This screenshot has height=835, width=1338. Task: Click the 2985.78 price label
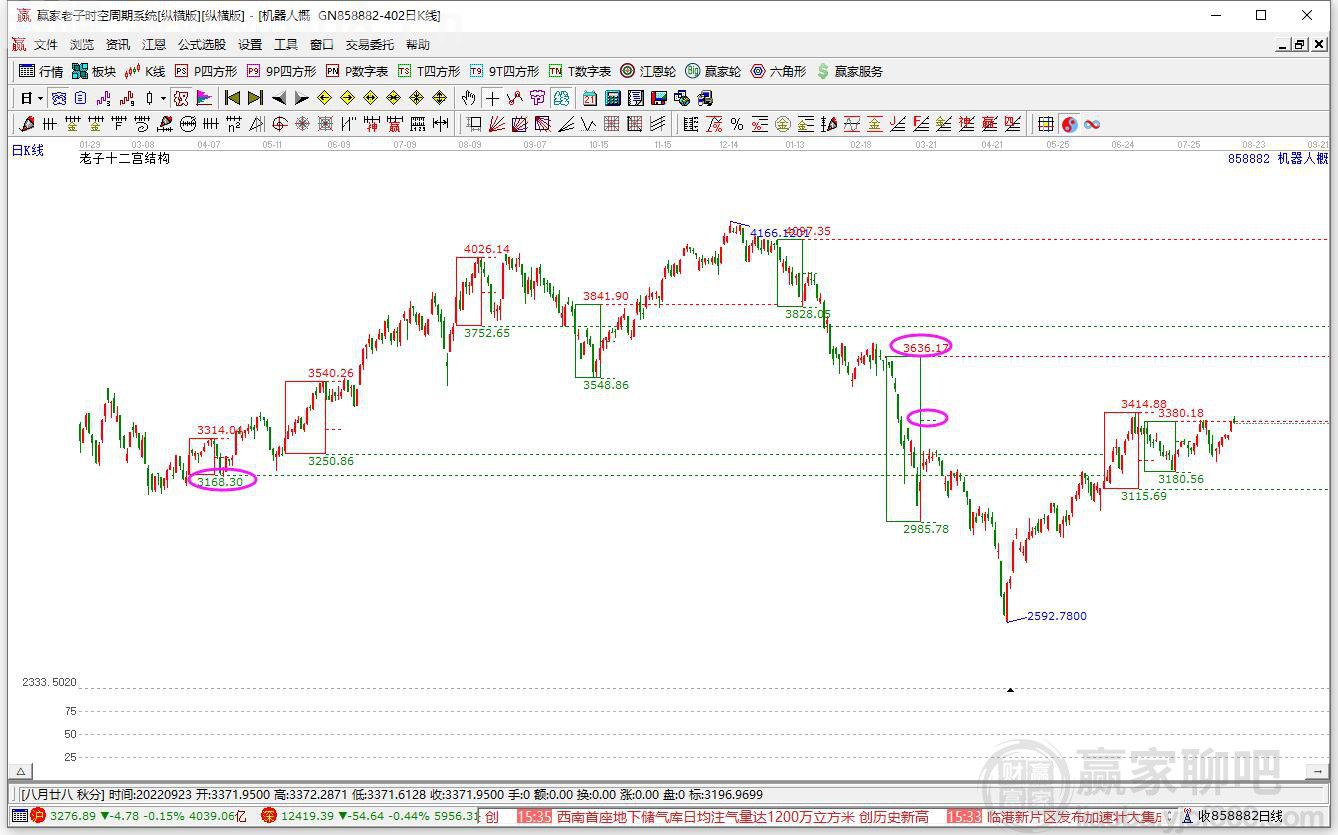(x=926, y=529)
